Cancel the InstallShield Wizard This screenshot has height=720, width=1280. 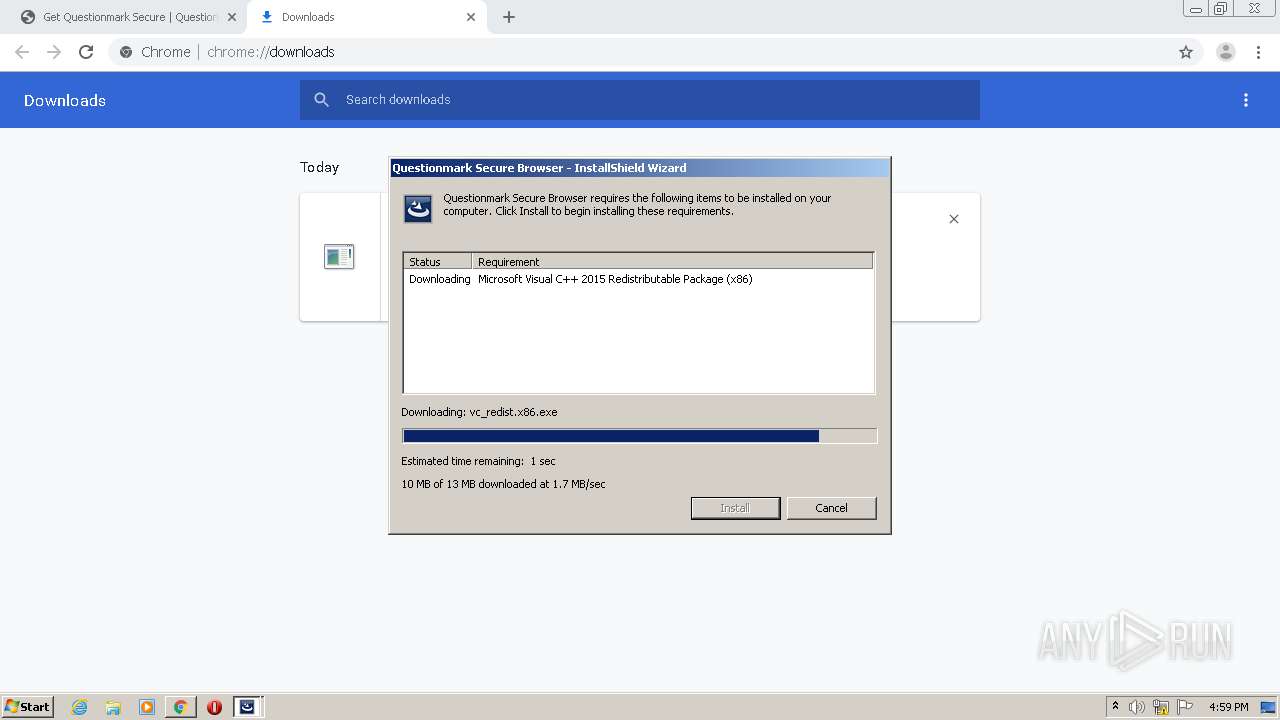point(831,508)
